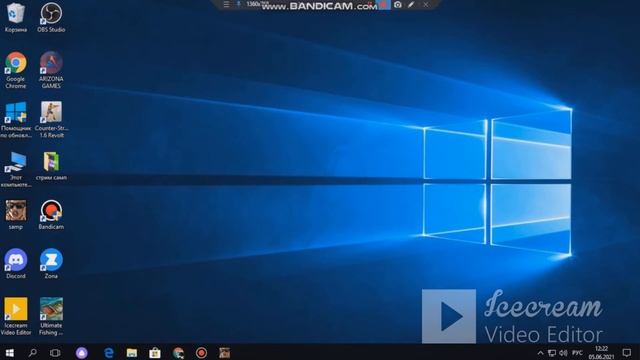Switch input language via РУС indicator
The height and width of the screenshot is (360, 640).
[577, 353]
